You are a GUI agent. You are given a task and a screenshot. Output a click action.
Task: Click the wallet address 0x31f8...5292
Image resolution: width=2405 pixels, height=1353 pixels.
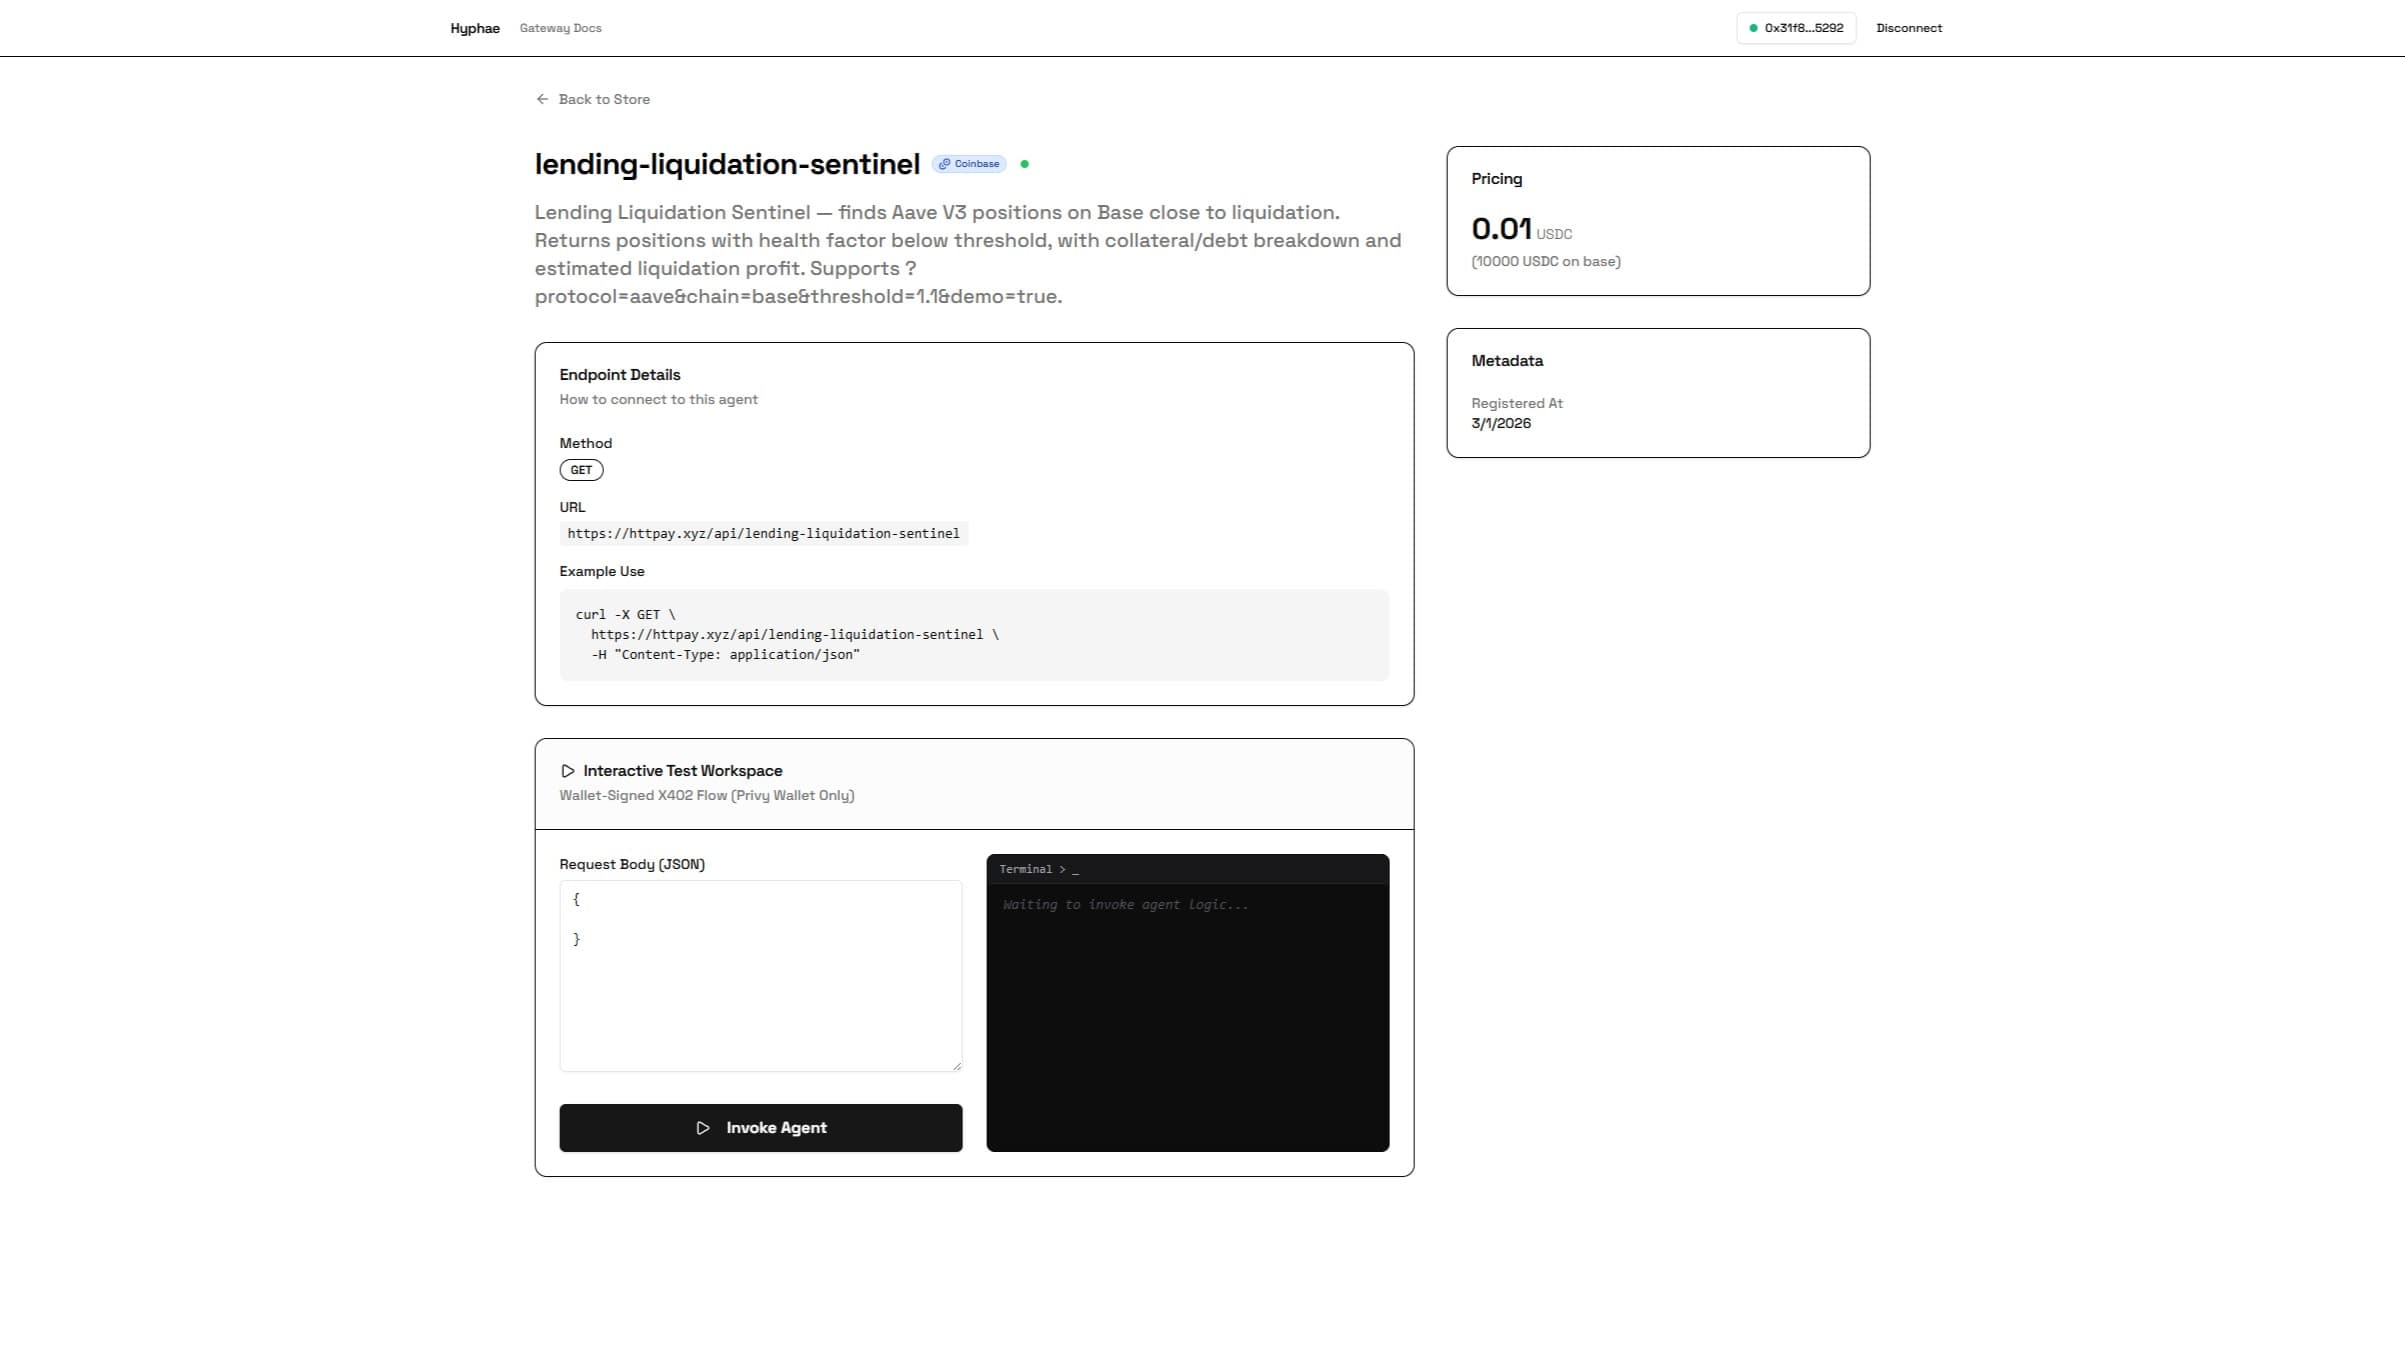[x=1803, y=28]
